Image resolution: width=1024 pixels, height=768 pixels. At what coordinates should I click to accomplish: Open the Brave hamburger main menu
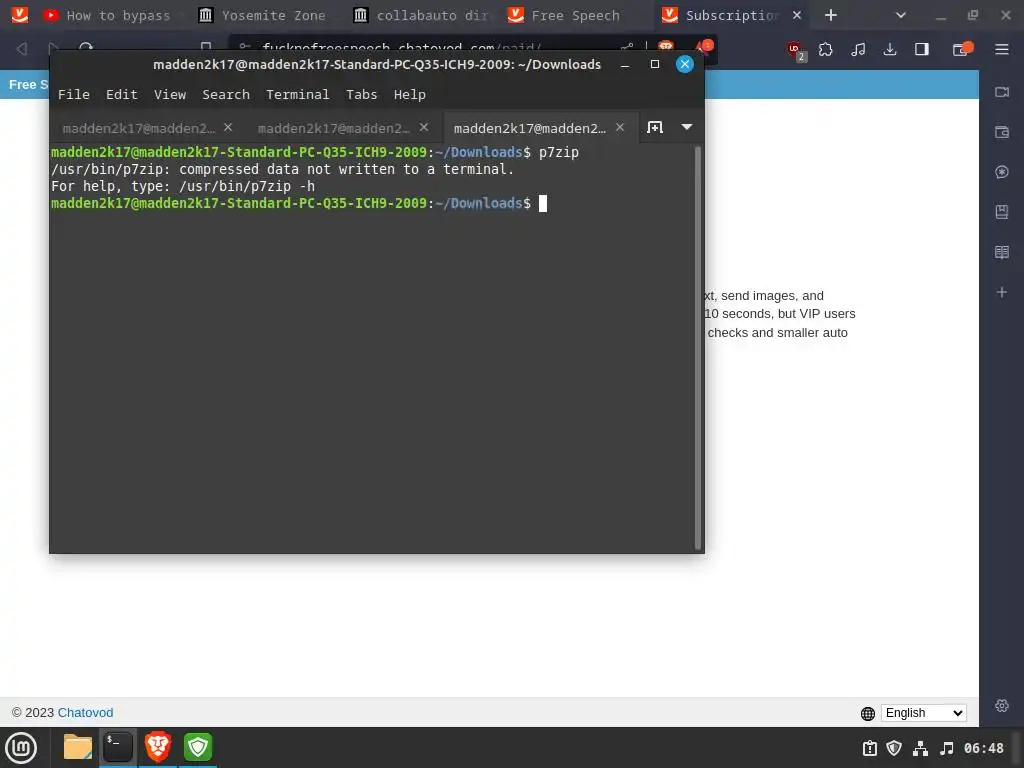click(1002, 49)
